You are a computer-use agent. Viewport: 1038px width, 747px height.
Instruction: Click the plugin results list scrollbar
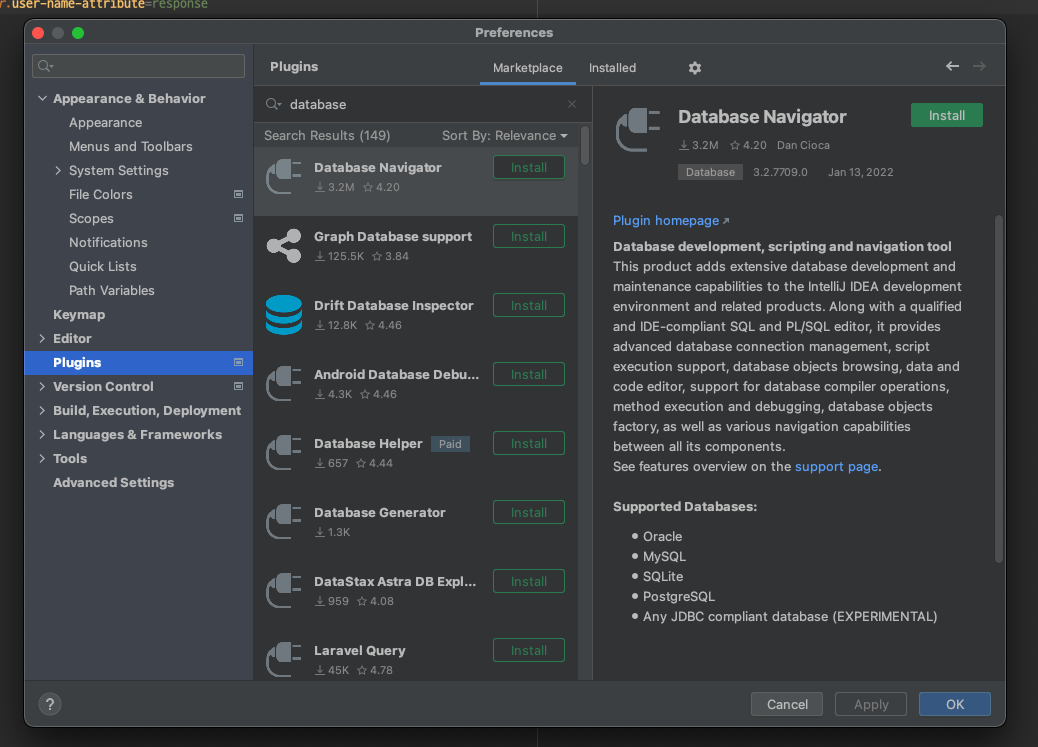click(x=585, y=146)
